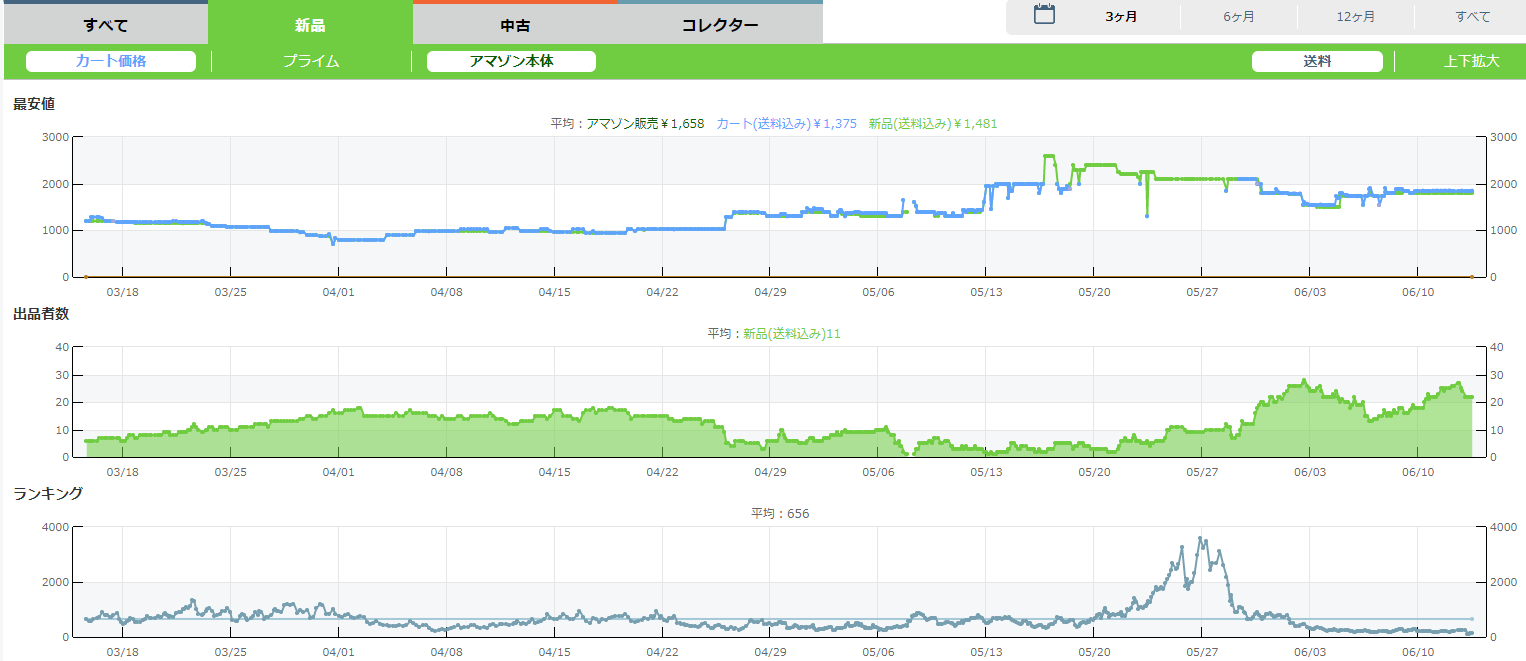The width and height of the screenshot is (1526, 661).
Task: Click the 新品(送料込み)11 seller count legend
Action: (791, 334)
